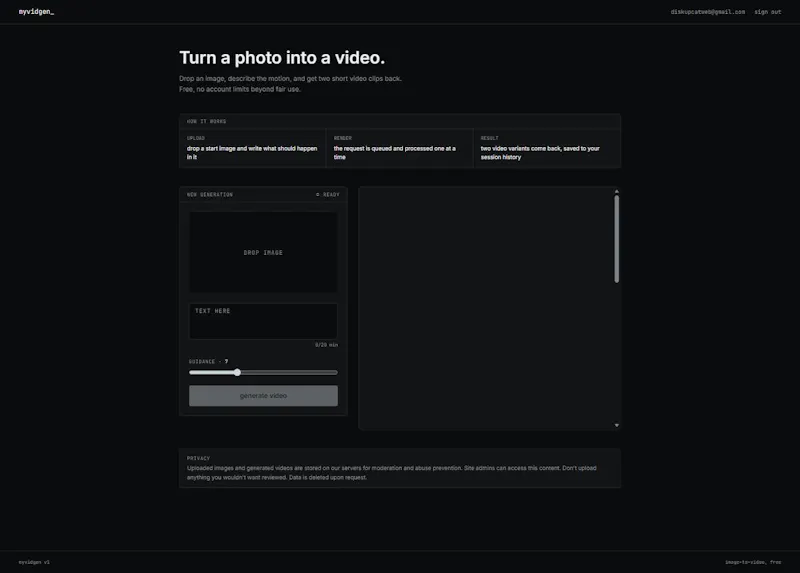Click the UPLOAD step description
This screenshot has width=800, height=573.
[x=252, y=153]
